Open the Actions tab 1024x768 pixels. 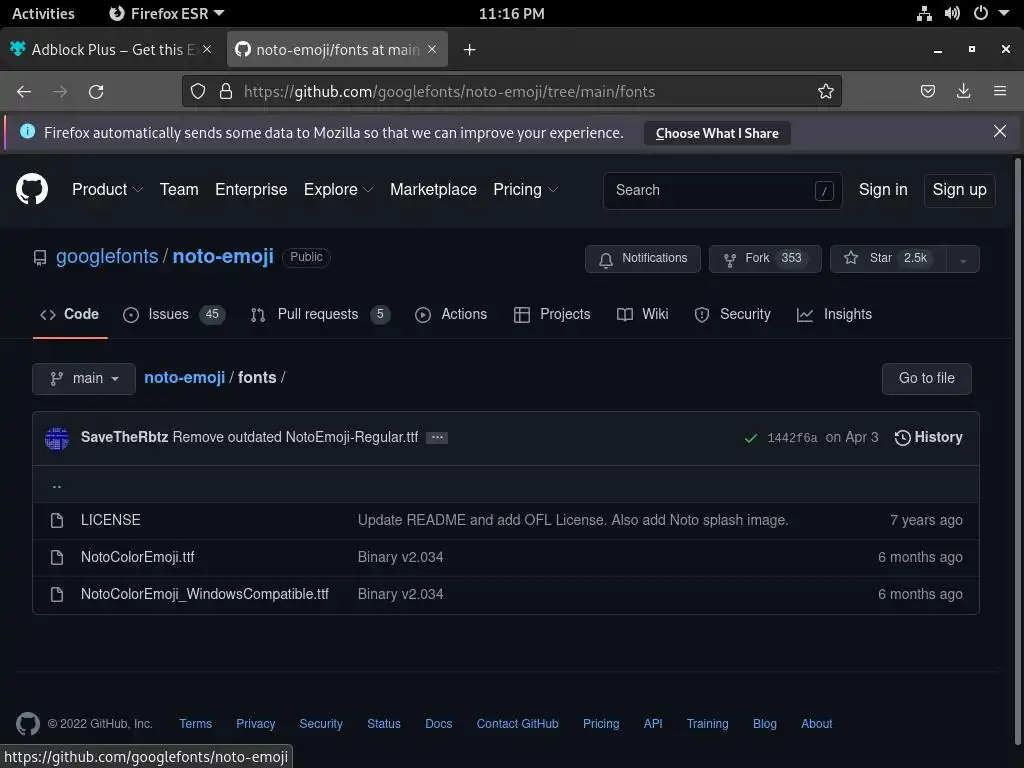[451, 314]
